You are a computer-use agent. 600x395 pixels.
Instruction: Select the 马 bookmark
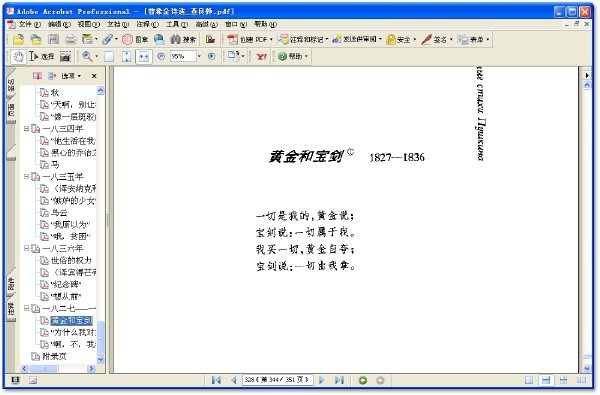pos(55,165)
